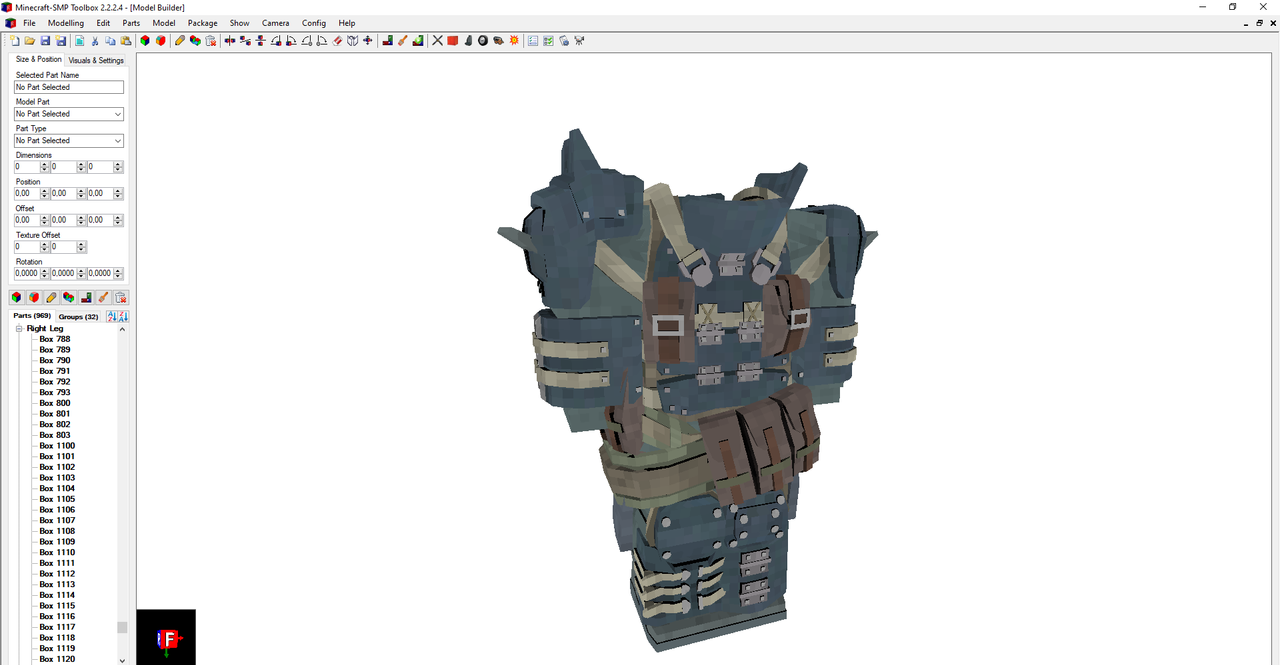
Task: Open the Config menu
Action: (314, 23)
